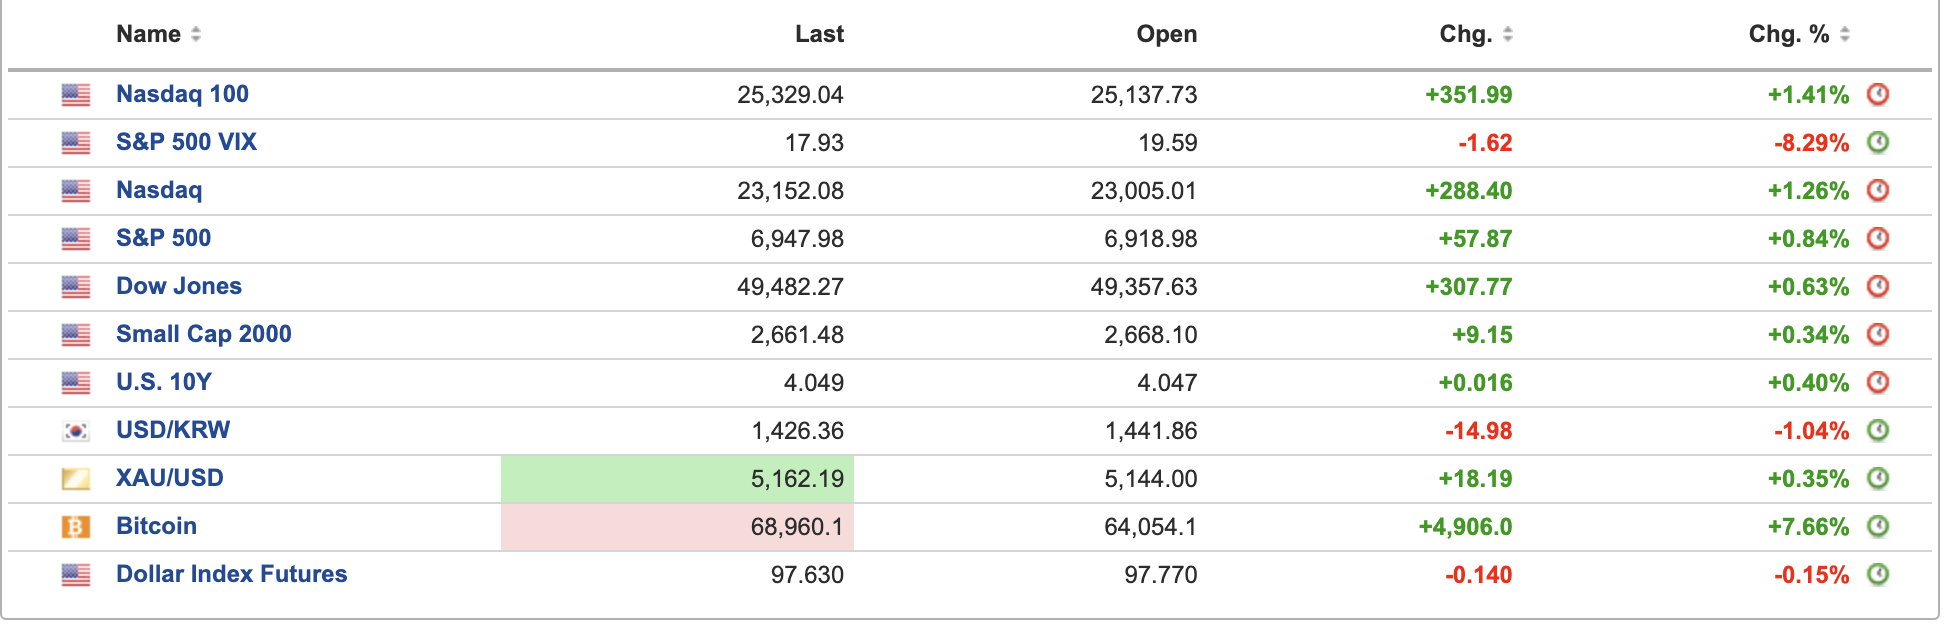
Task: Click the Last column header
Action: pos(819,34)
